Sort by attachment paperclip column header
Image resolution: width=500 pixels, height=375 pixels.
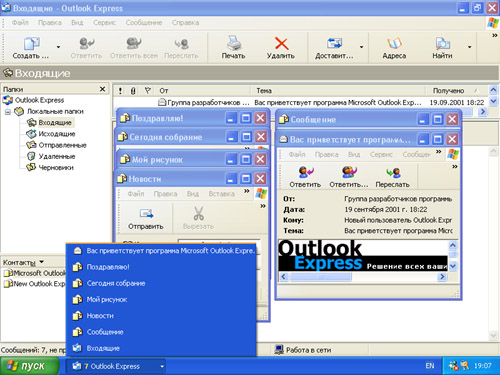(133, 91)
